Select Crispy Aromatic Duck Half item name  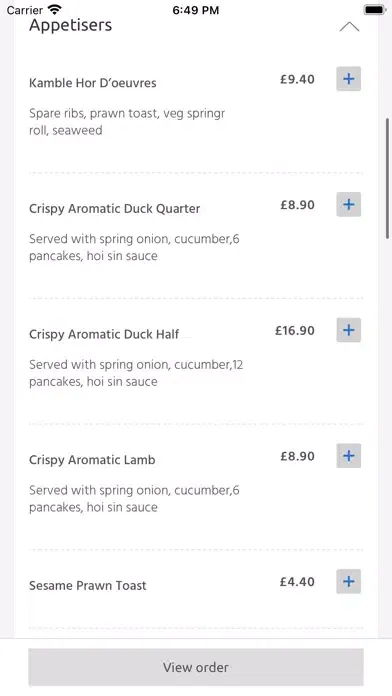tap(104, 335)
